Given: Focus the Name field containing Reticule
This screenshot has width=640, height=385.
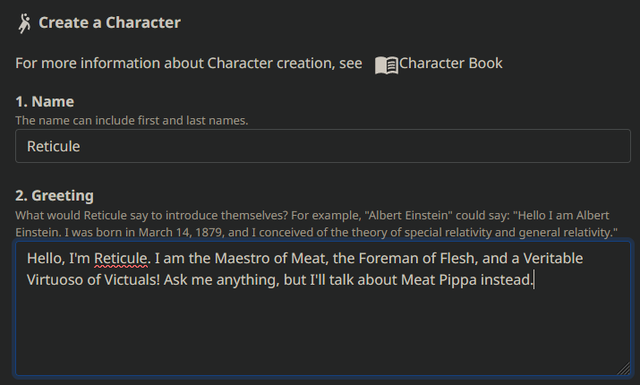Looking at the screenshot, I should click(323, 146).
